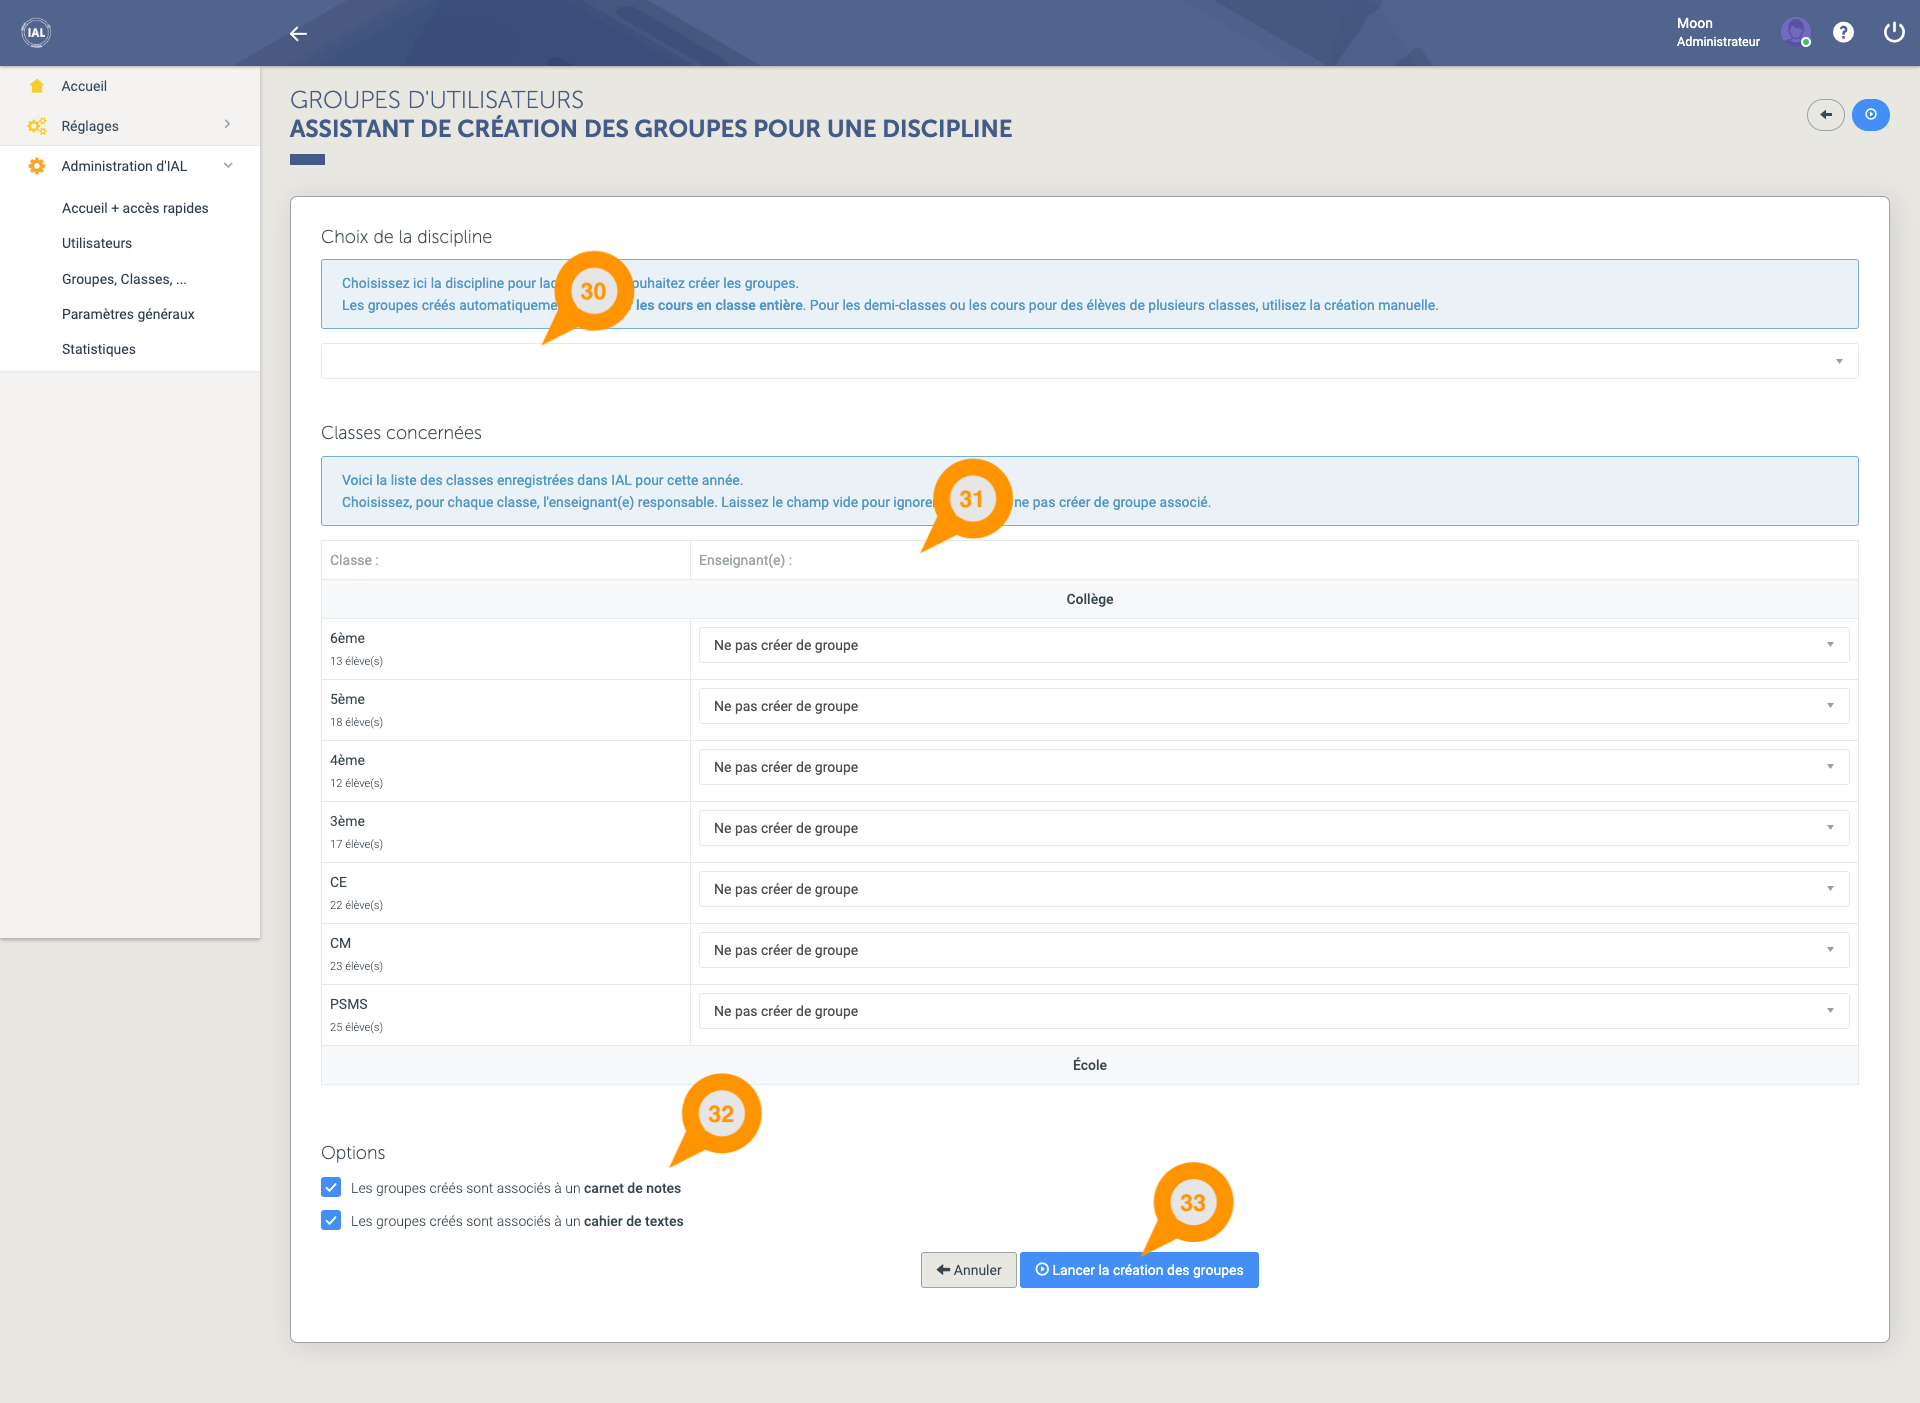Screen dimensions: 1920x1403
Task: Toggle the cahier de textes checkbox
Action: pyautogui.click(x=331, y=1220)
